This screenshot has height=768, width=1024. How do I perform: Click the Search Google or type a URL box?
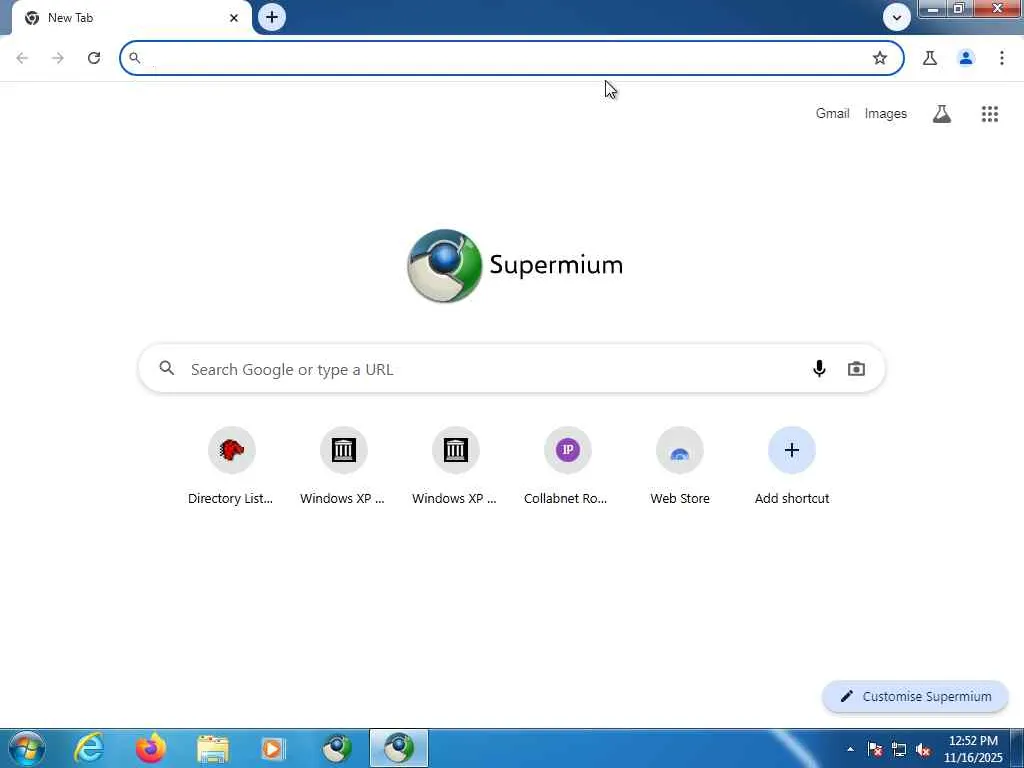(x=511, y=369)
